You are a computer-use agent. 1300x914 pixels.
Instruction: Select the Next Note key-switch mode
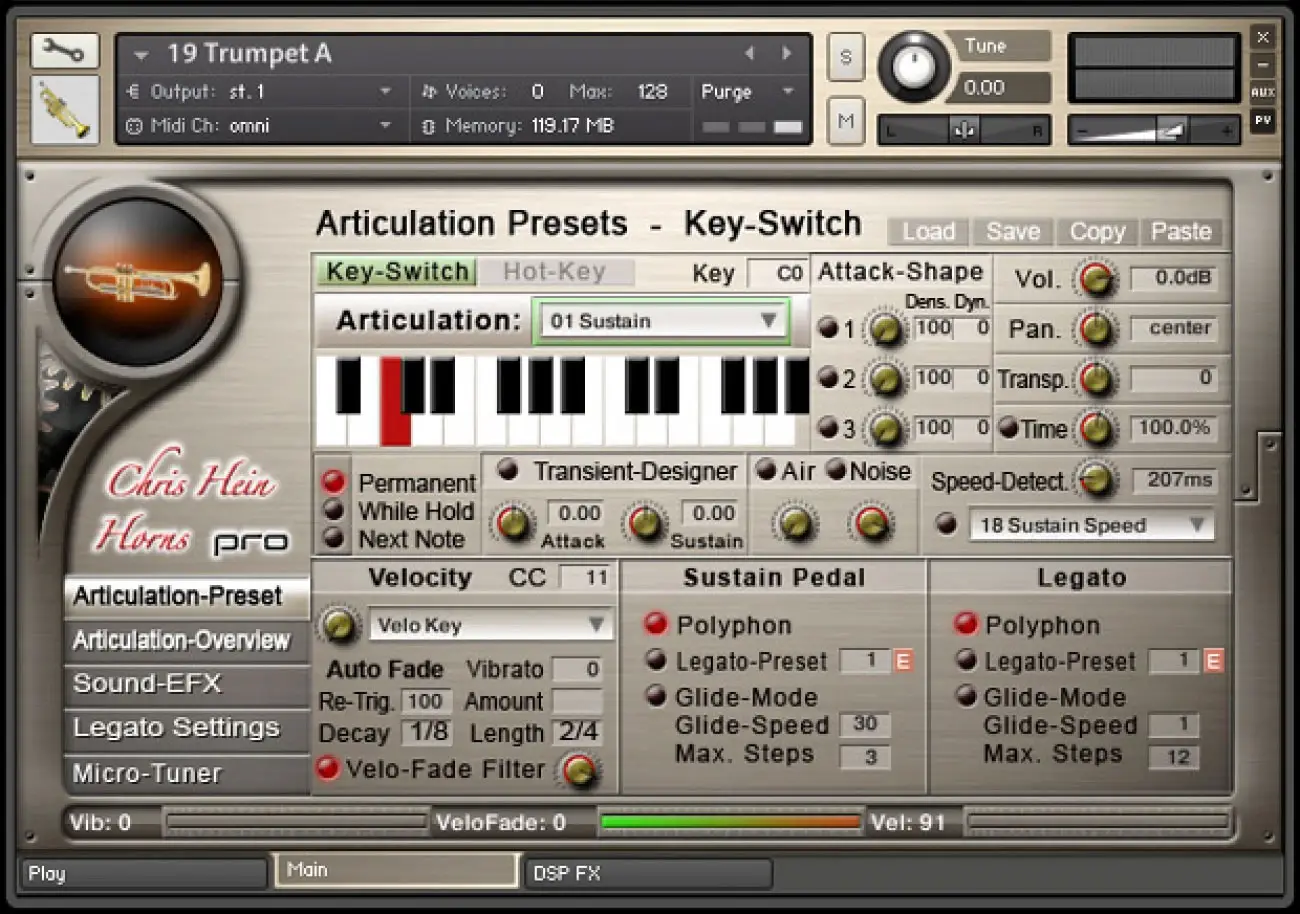coord(334,538)
